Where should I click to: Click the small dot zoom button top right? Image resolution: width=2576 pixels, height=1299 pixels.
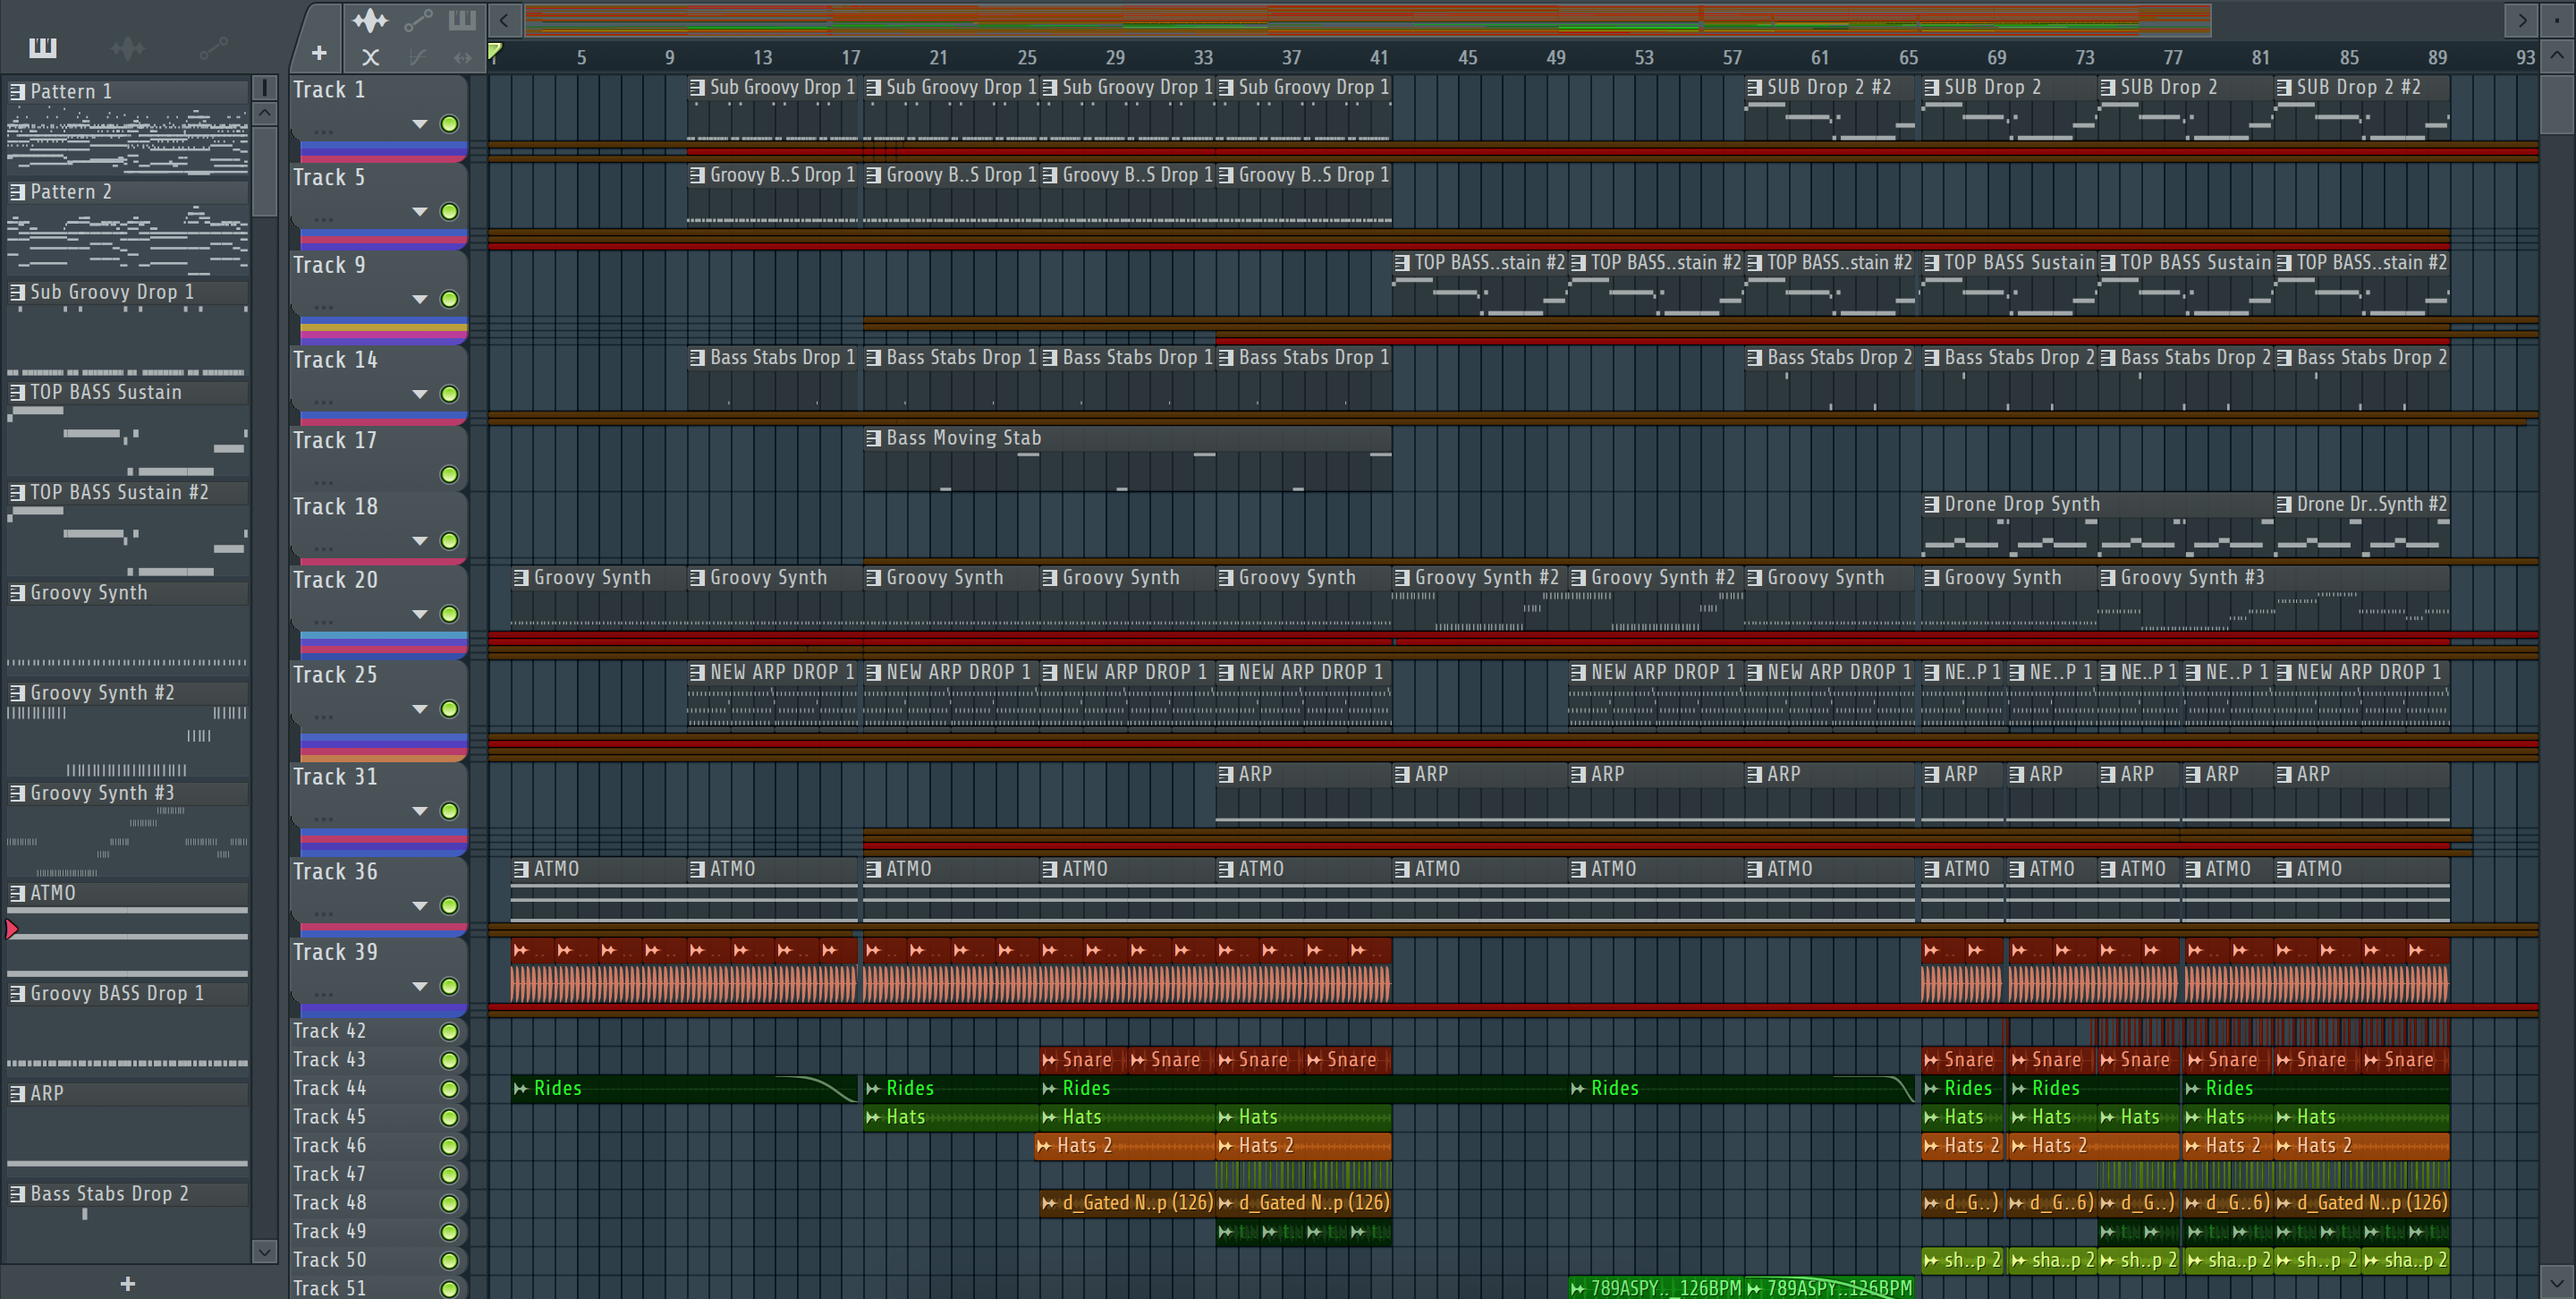(2557, 20)
